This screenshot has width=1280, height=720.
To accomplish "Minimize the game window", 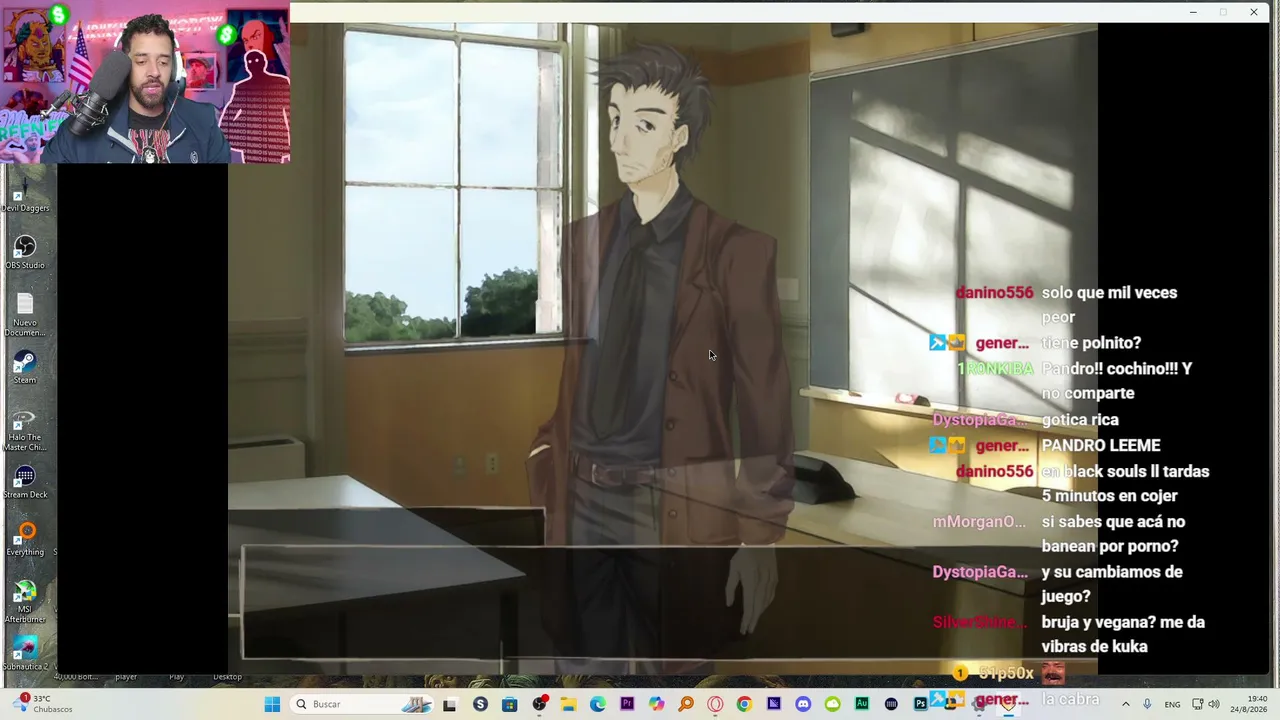I will [1193, 12].
